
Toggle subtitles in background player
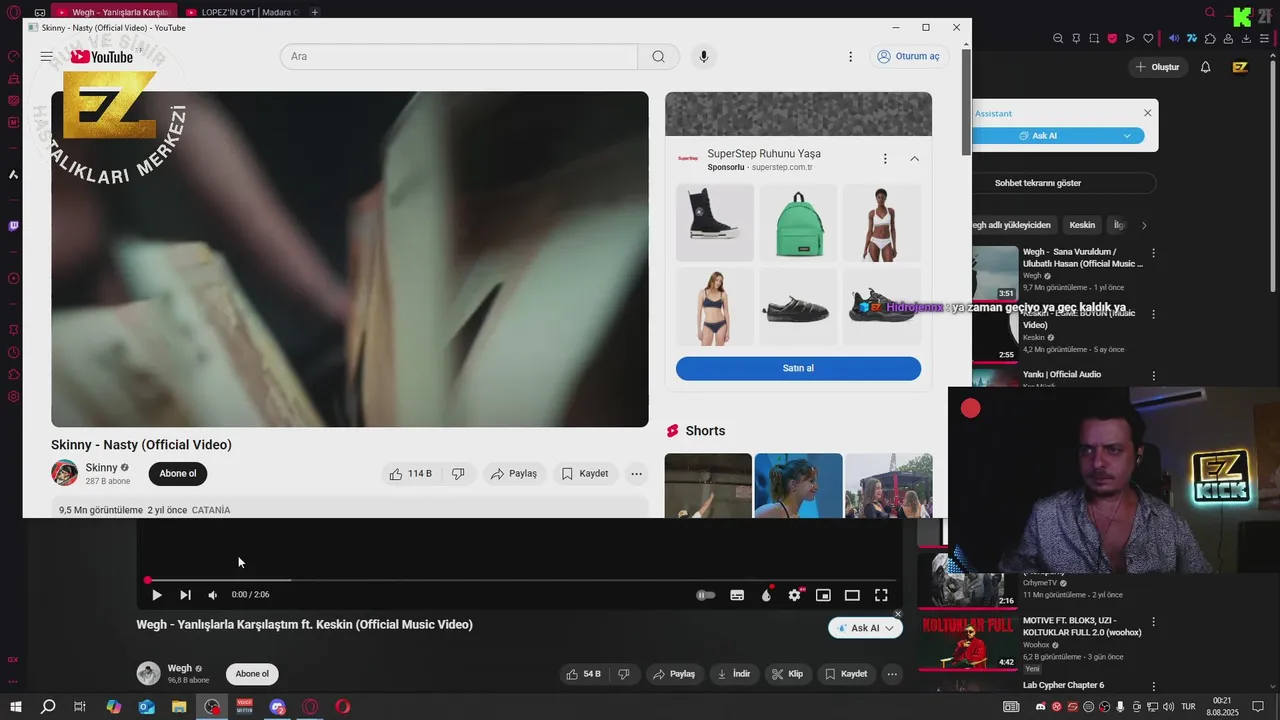pos(737,595)
